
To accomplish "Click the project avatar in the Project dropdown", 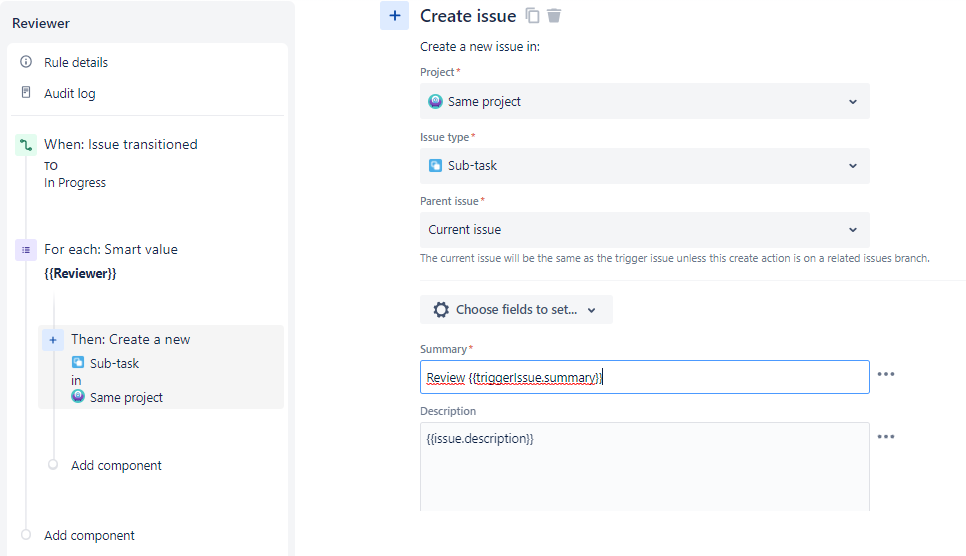I will pos(436,101).
